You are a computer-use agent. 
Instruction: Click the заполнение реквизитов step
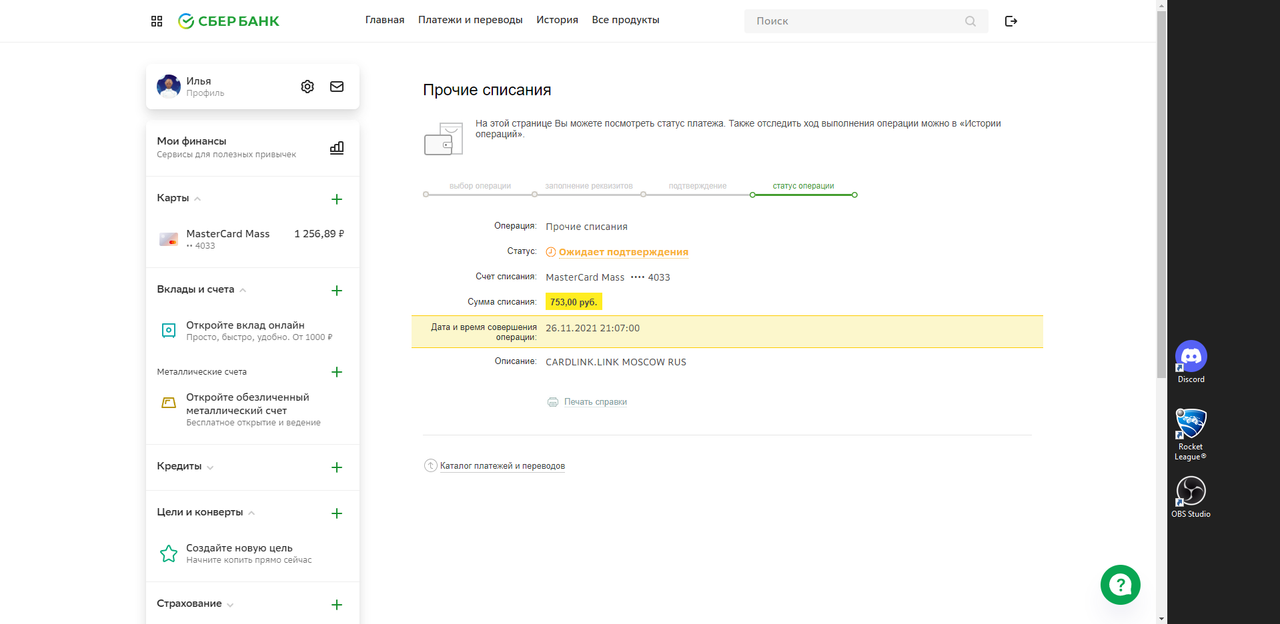pos(589,186)
